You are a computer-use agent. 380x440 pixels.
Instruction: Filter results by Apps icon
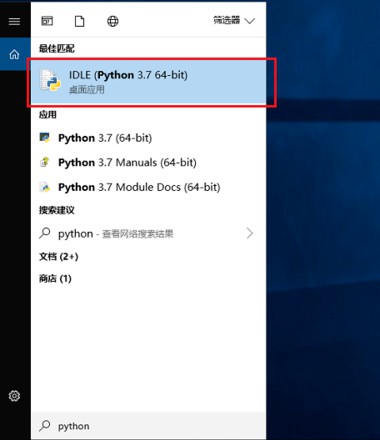pos(47,21)
